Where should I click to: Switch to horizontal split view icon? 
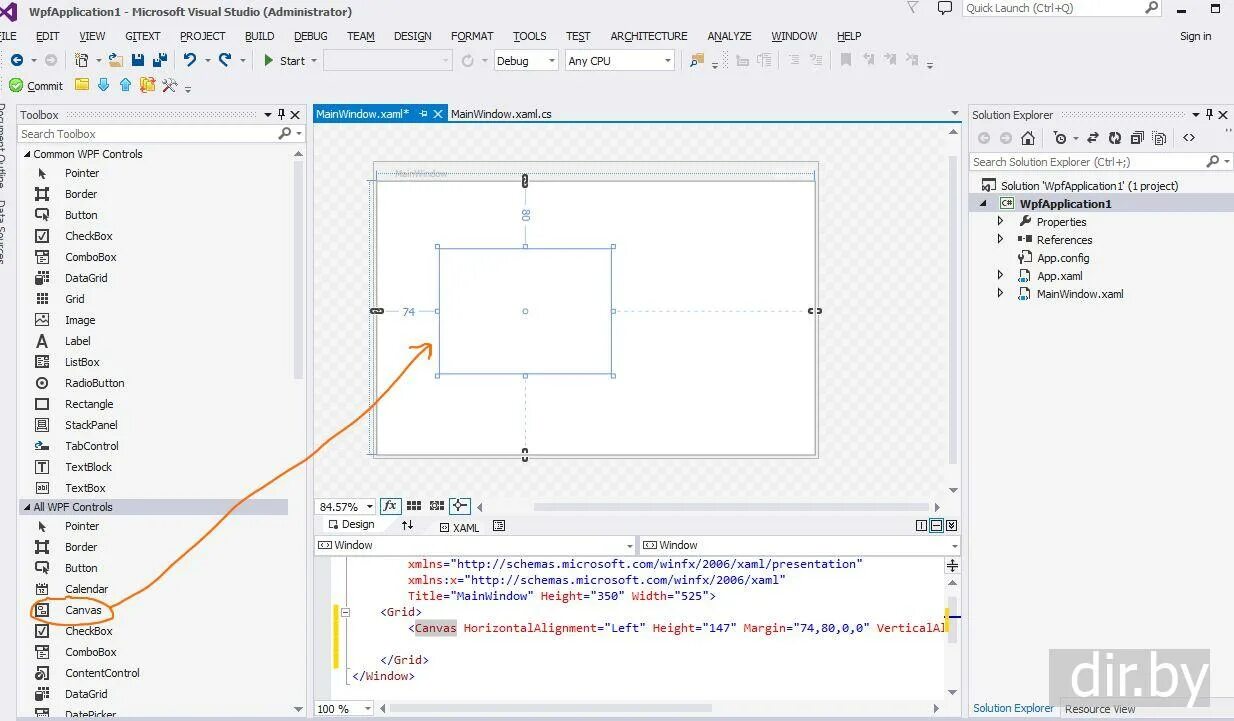pyautogui.click(x=937, y=525)
